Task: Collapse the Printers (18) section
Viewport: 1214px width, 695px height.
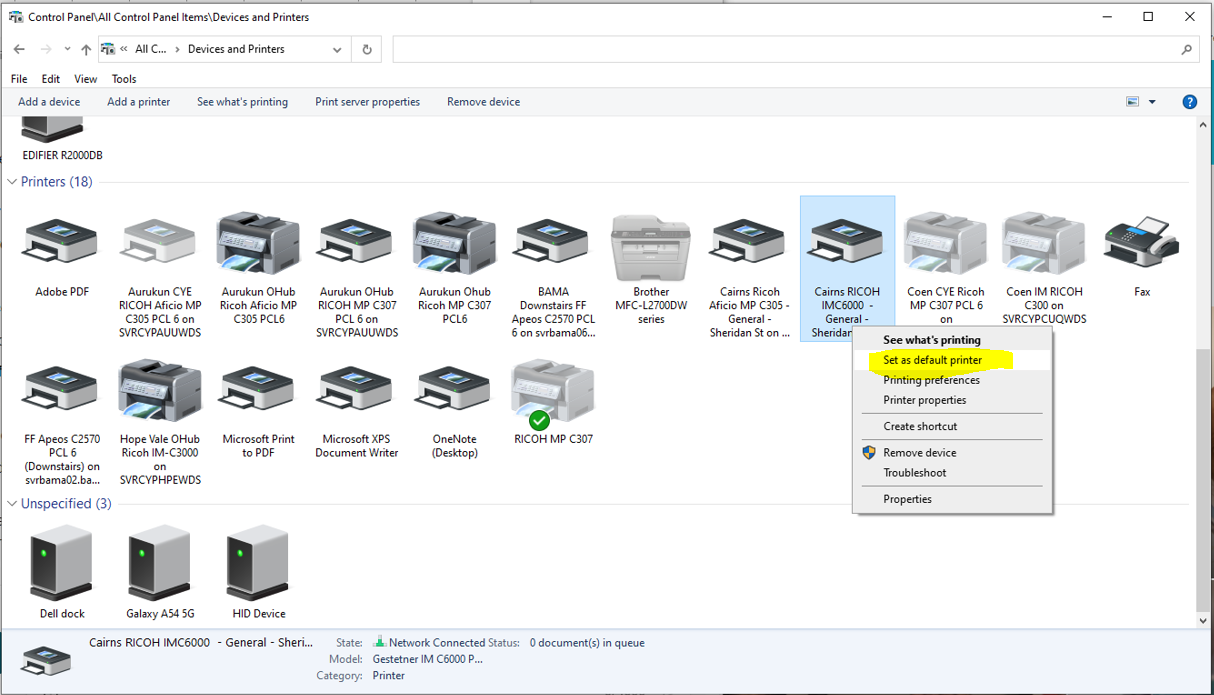Action: click(x=10, y=181)
